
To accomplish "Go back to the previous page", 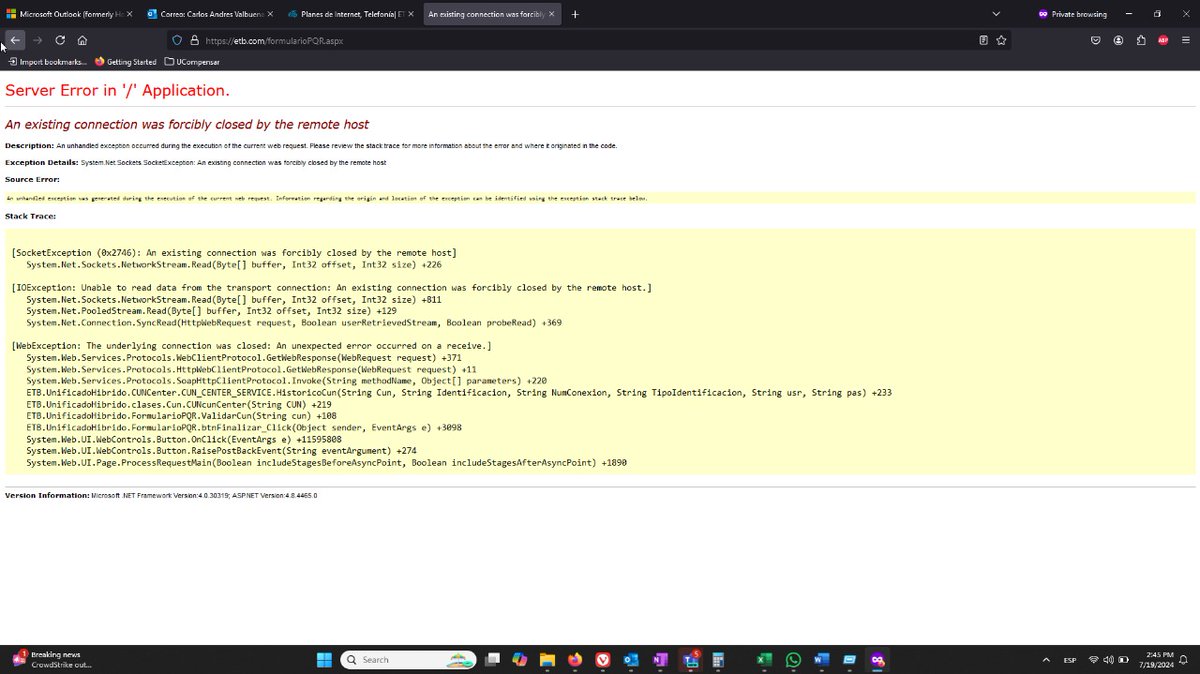I will click(15, 40).
